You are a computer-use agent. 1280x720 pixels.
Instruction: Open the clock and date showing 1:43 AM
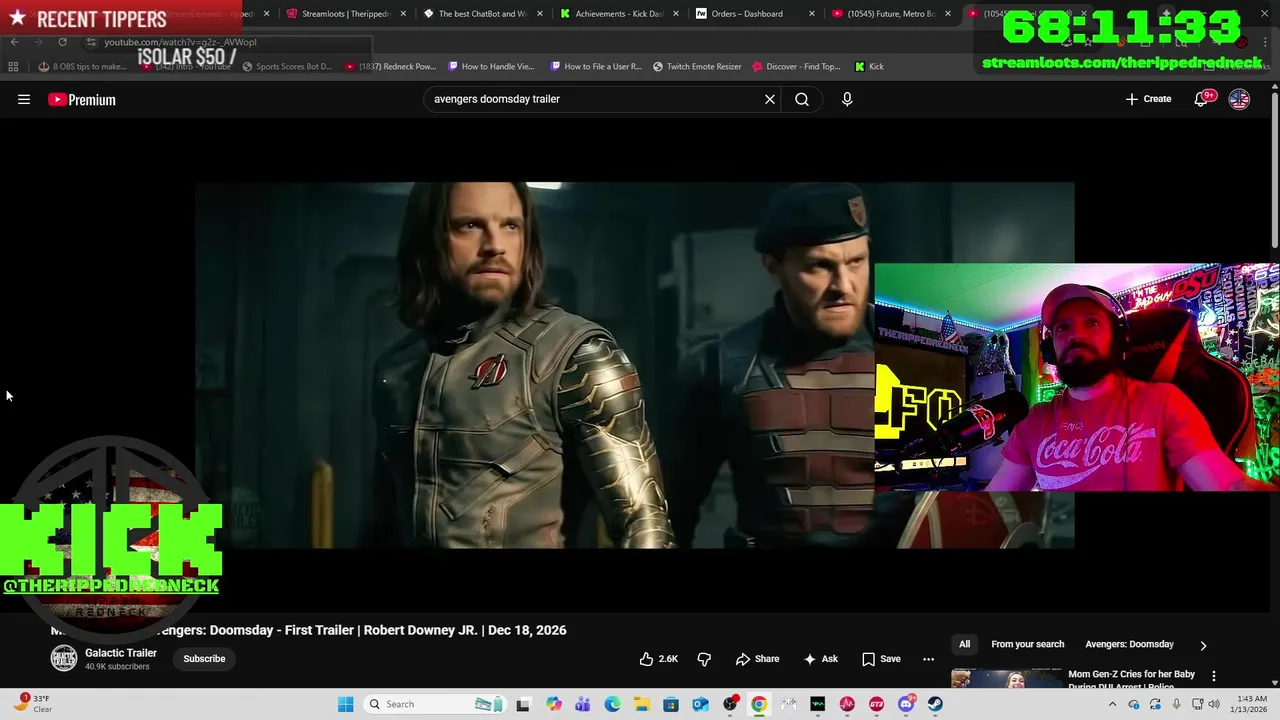click(x=1250, y=704)
